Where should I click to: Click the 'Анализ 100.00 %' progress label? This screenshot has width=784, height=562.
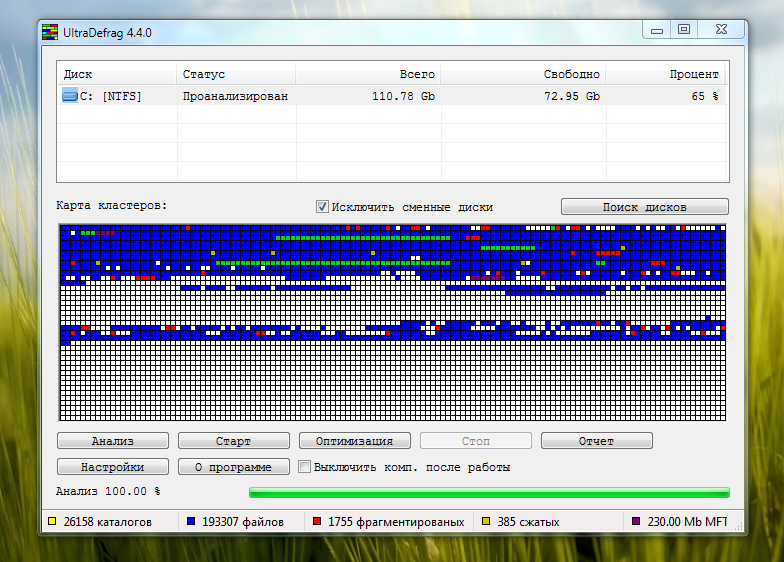(108, 491)
